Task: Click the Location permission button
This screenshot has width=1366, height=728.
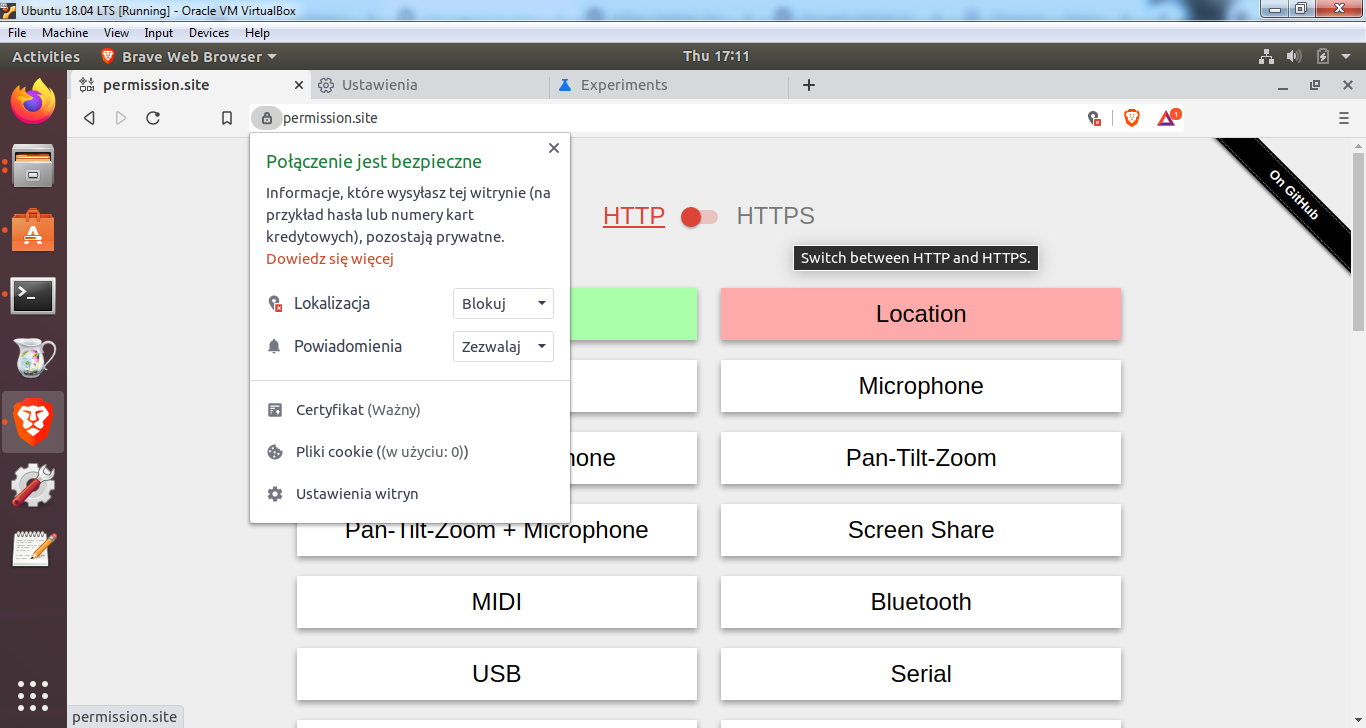Action: 921,314
